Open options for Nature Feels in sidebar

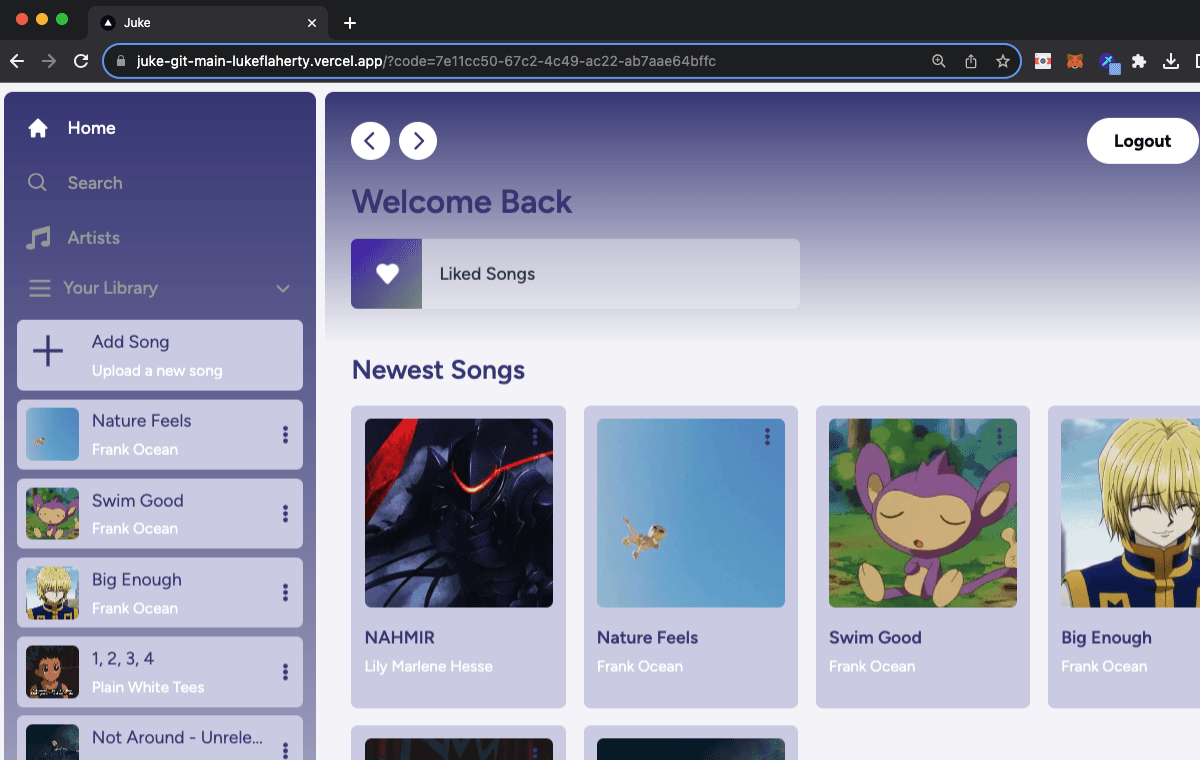tap(285, 434)
